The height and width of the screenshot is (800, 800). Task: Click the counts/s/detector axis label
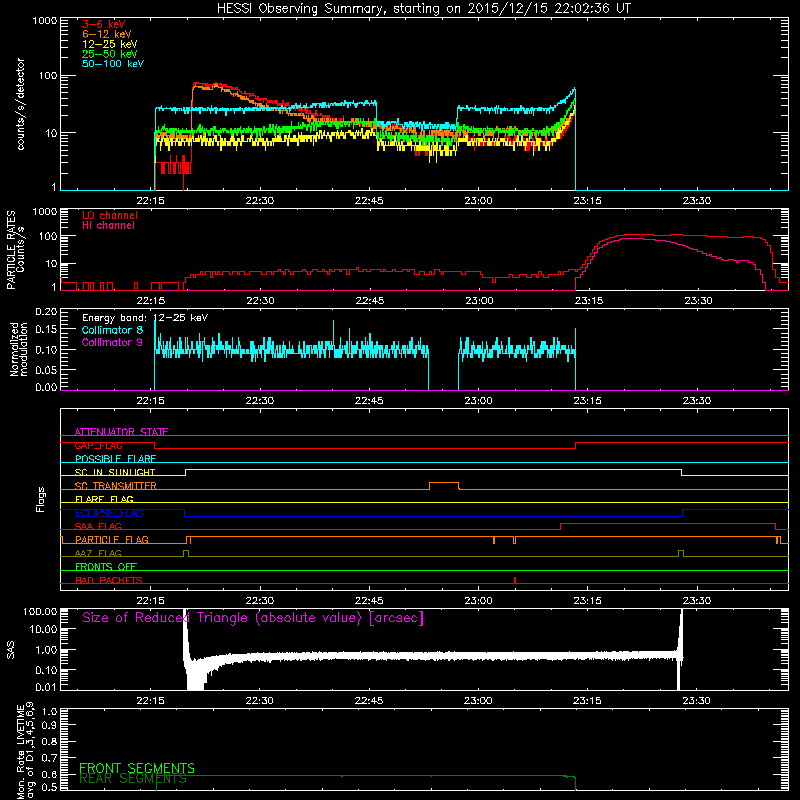pyautogui.click(x=20, y=104)
